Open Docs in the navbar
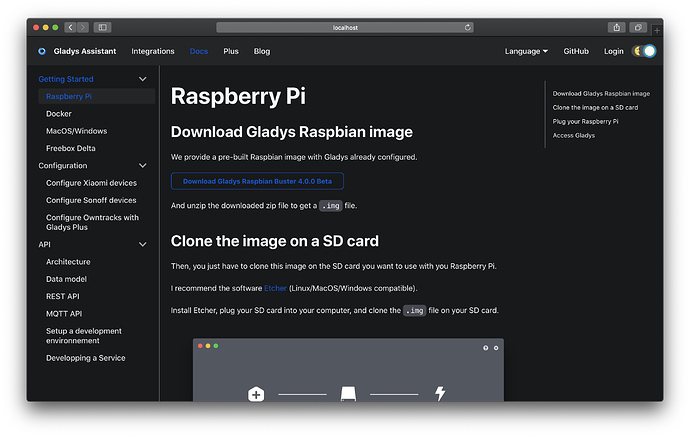Screen dimensions: 690x436 [199, 51]
